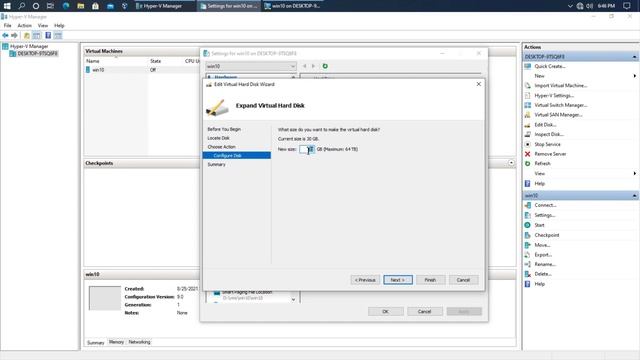
Task: Click Import Virtual Machine icon
Action: click(x=528, y=86)
